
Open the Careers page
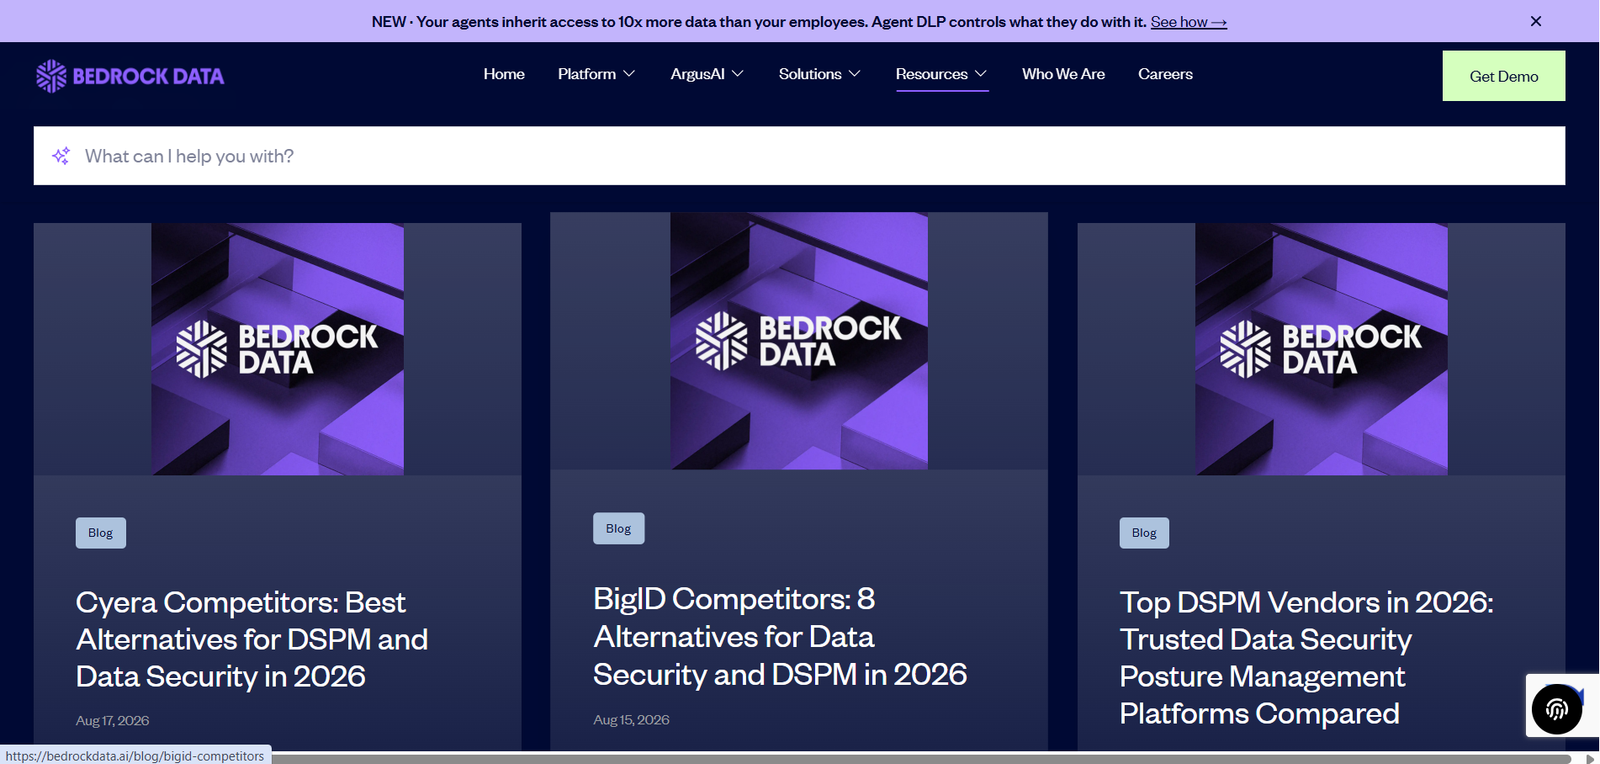pos(1165,74)
